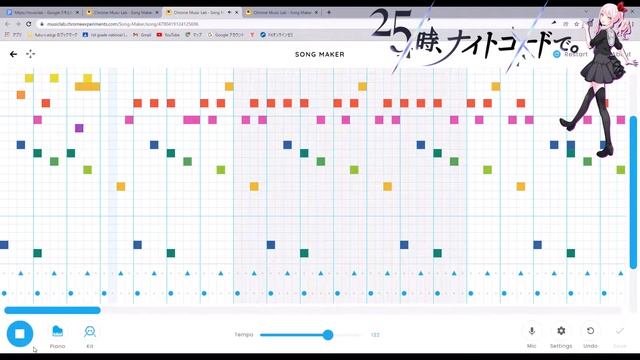Click the Restart button
Image resolution: width=640 pixels, height=360 pixels.
tap(571, 54)
